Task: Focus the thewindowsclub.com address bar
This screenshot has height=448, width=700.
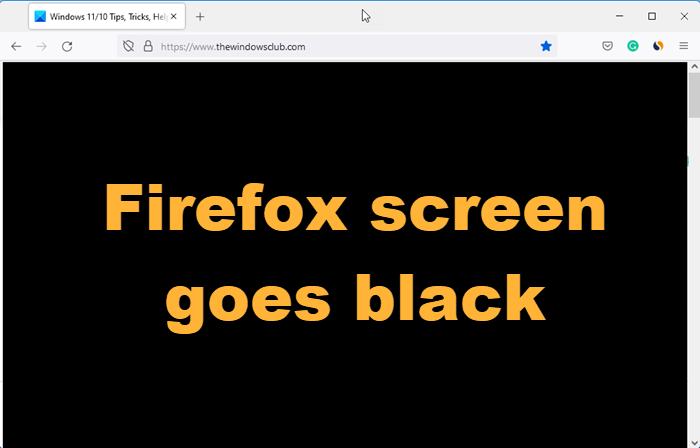Action: (337, 46)
